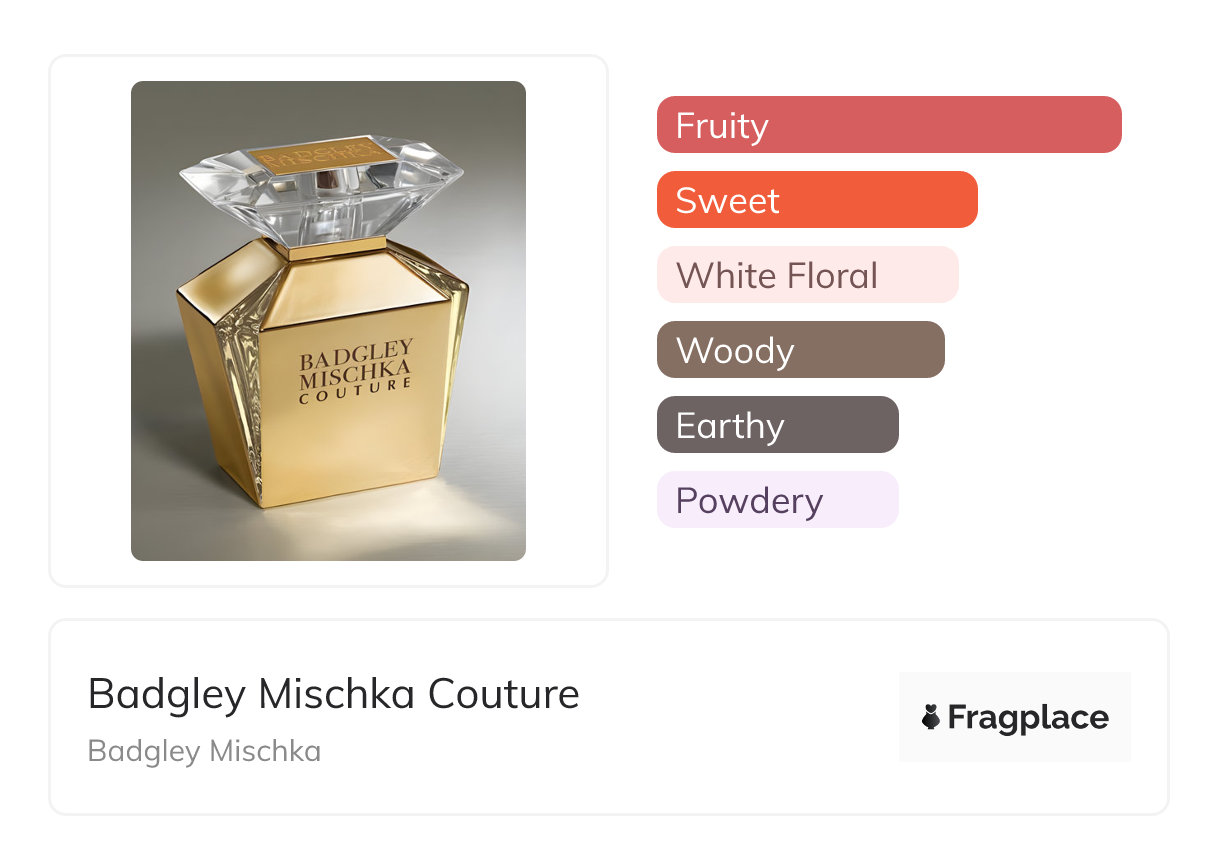Select the Sweet accord bar

coord(816,200)
